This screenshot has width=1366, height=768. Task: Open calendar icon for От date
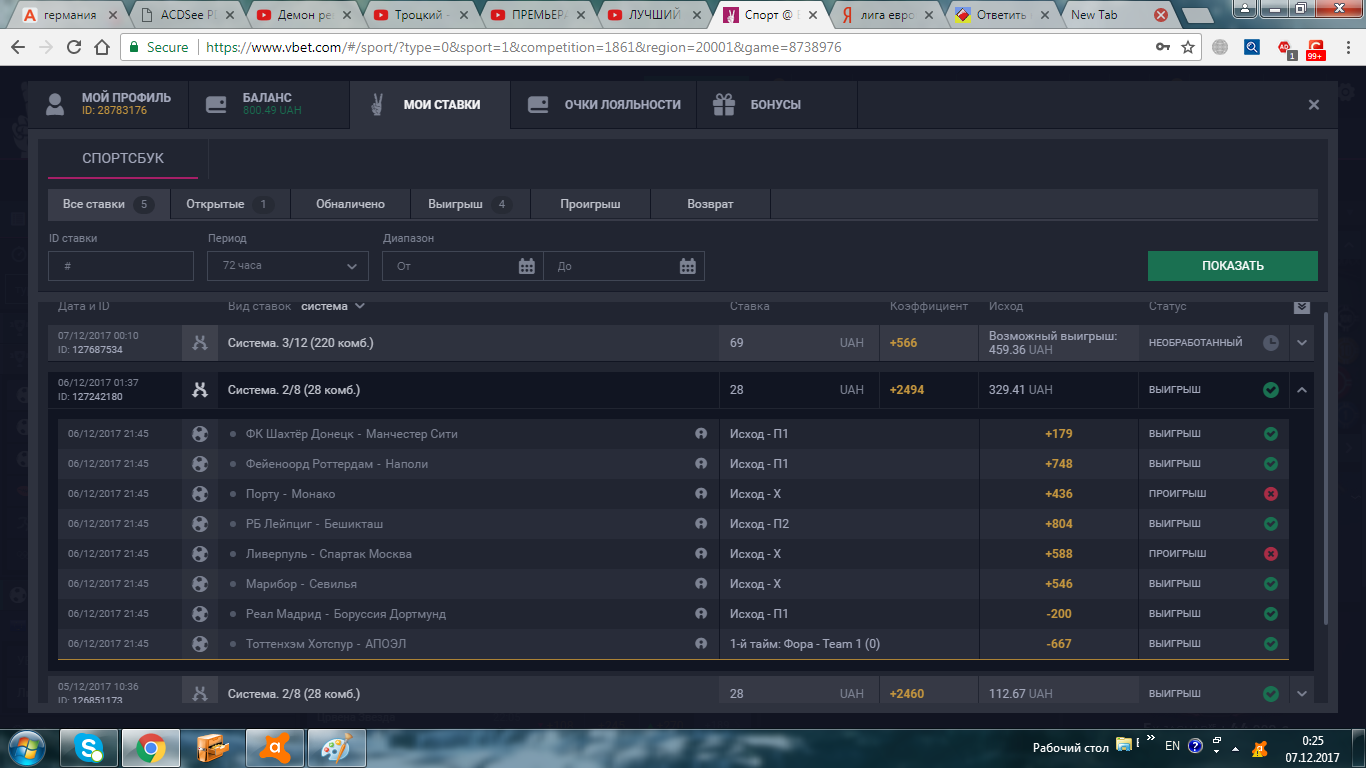[x=527, y=266]
